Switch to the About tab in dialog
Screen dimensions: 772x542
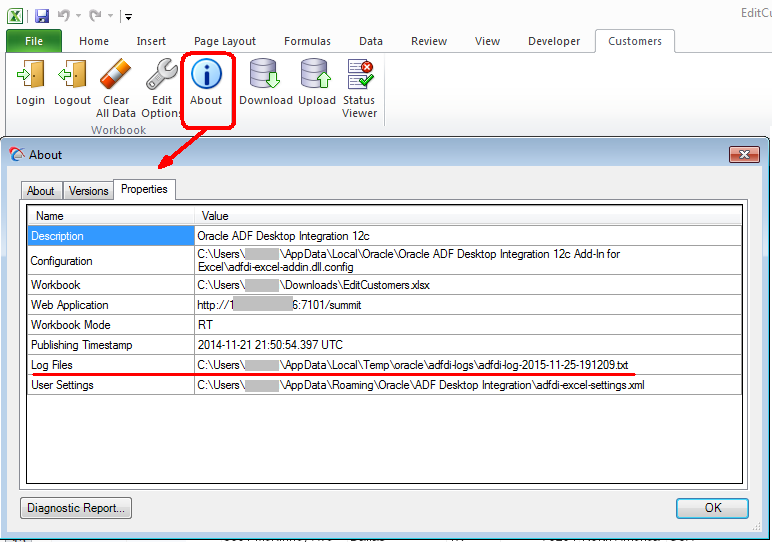tap(41, 191)
